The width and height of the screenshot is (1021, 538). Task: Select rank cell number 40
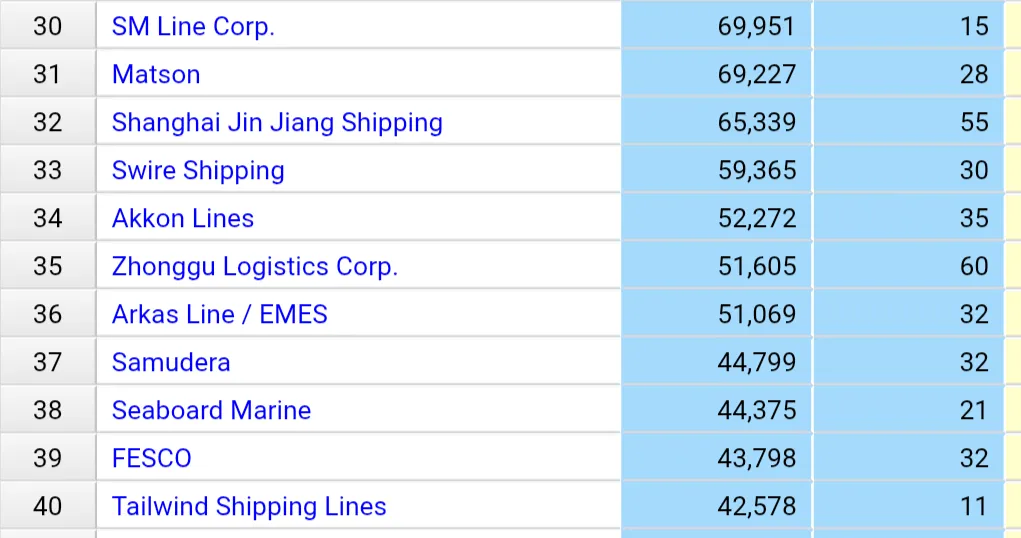coord(48,506)
